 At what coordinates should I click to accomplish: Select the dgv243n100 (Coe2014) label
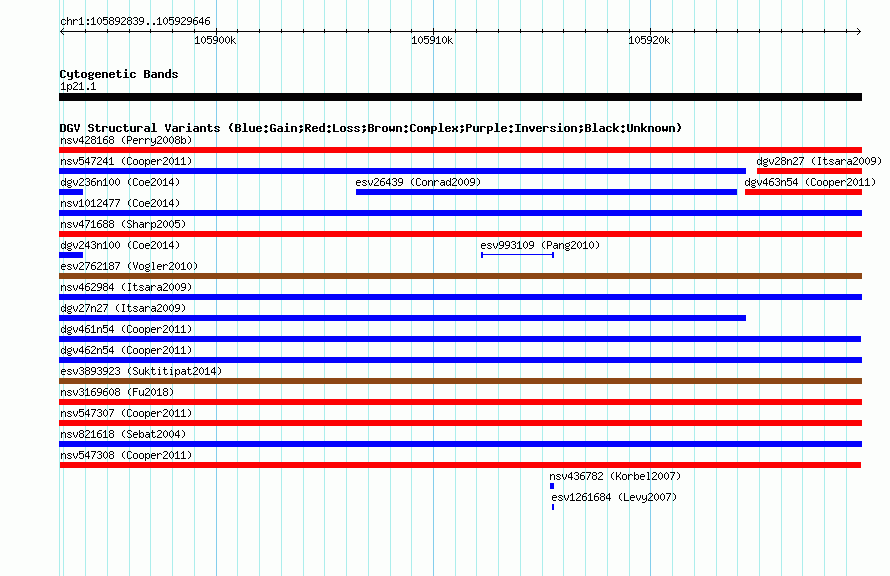click(x=120, y=245)
